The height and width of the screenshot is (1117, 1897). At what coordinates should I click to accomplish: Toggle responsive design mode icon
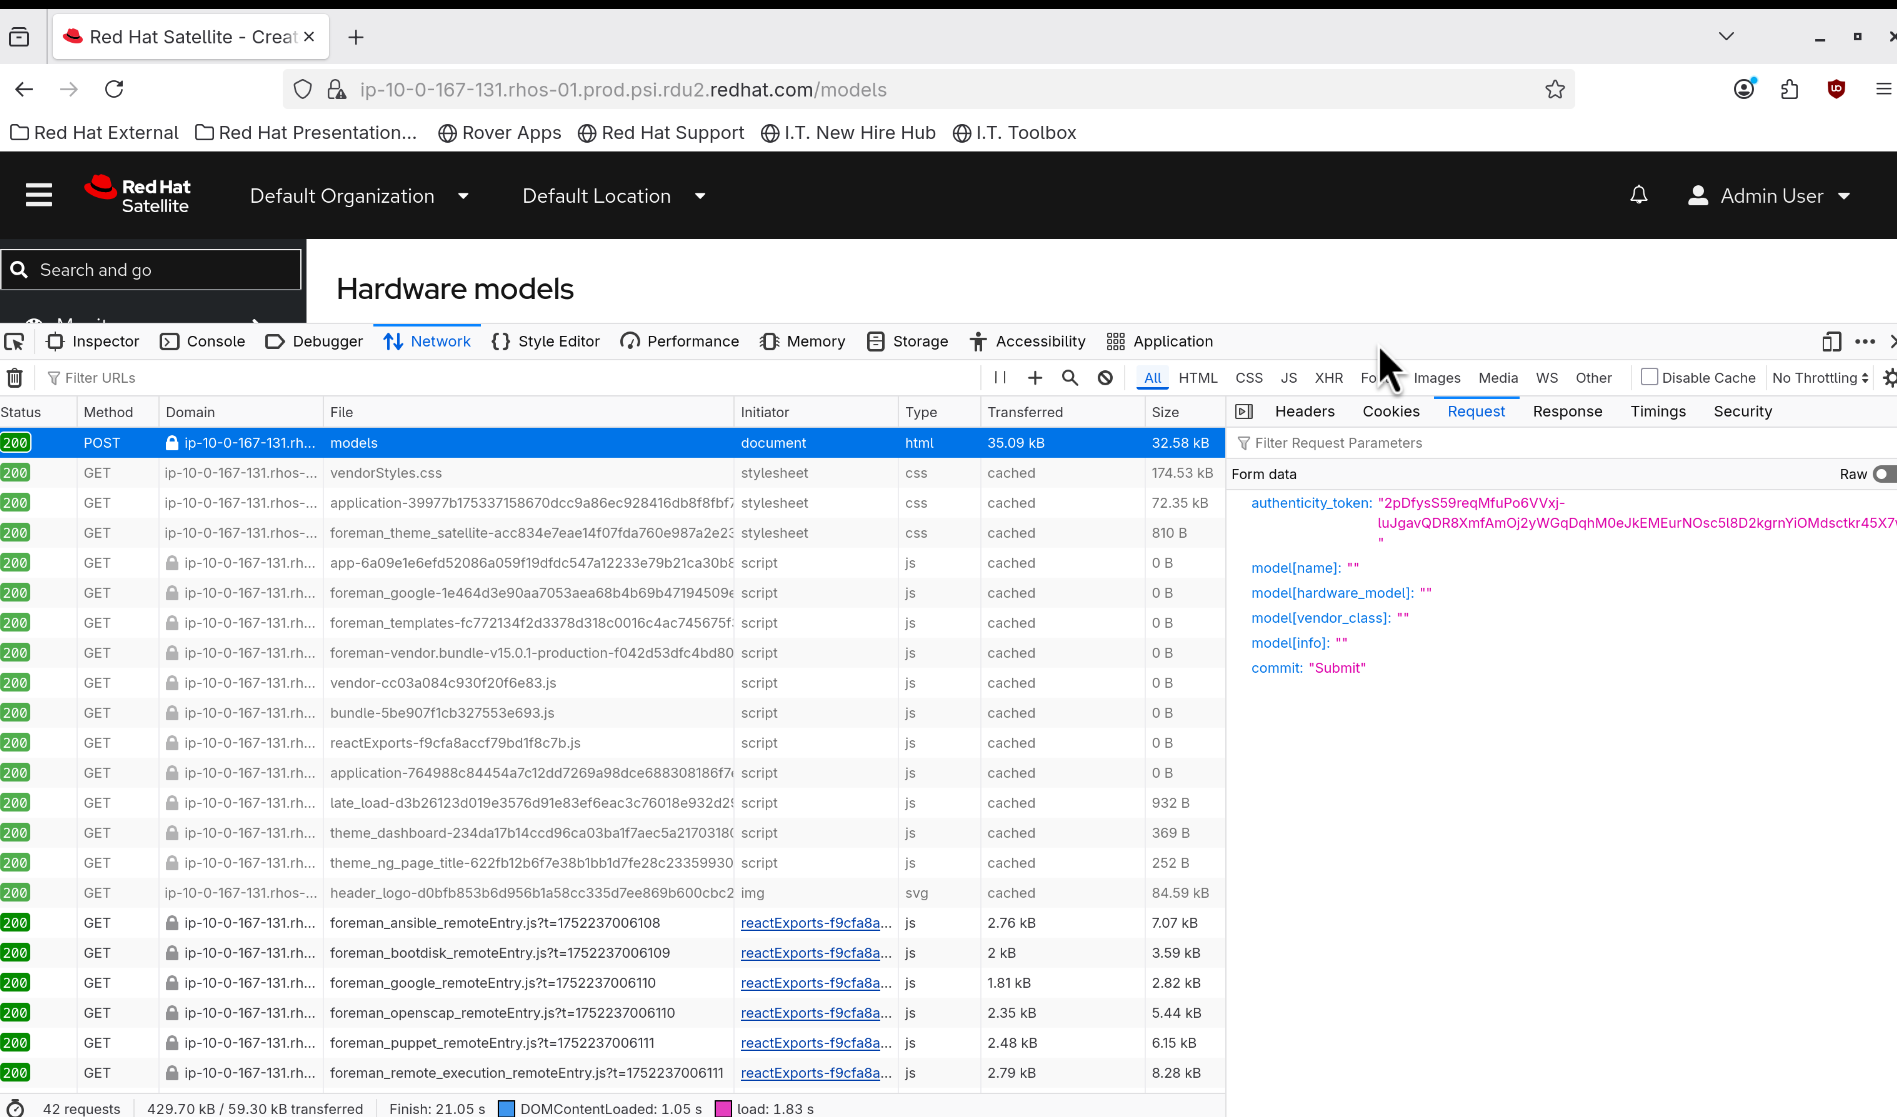(x=1831, y=342)
